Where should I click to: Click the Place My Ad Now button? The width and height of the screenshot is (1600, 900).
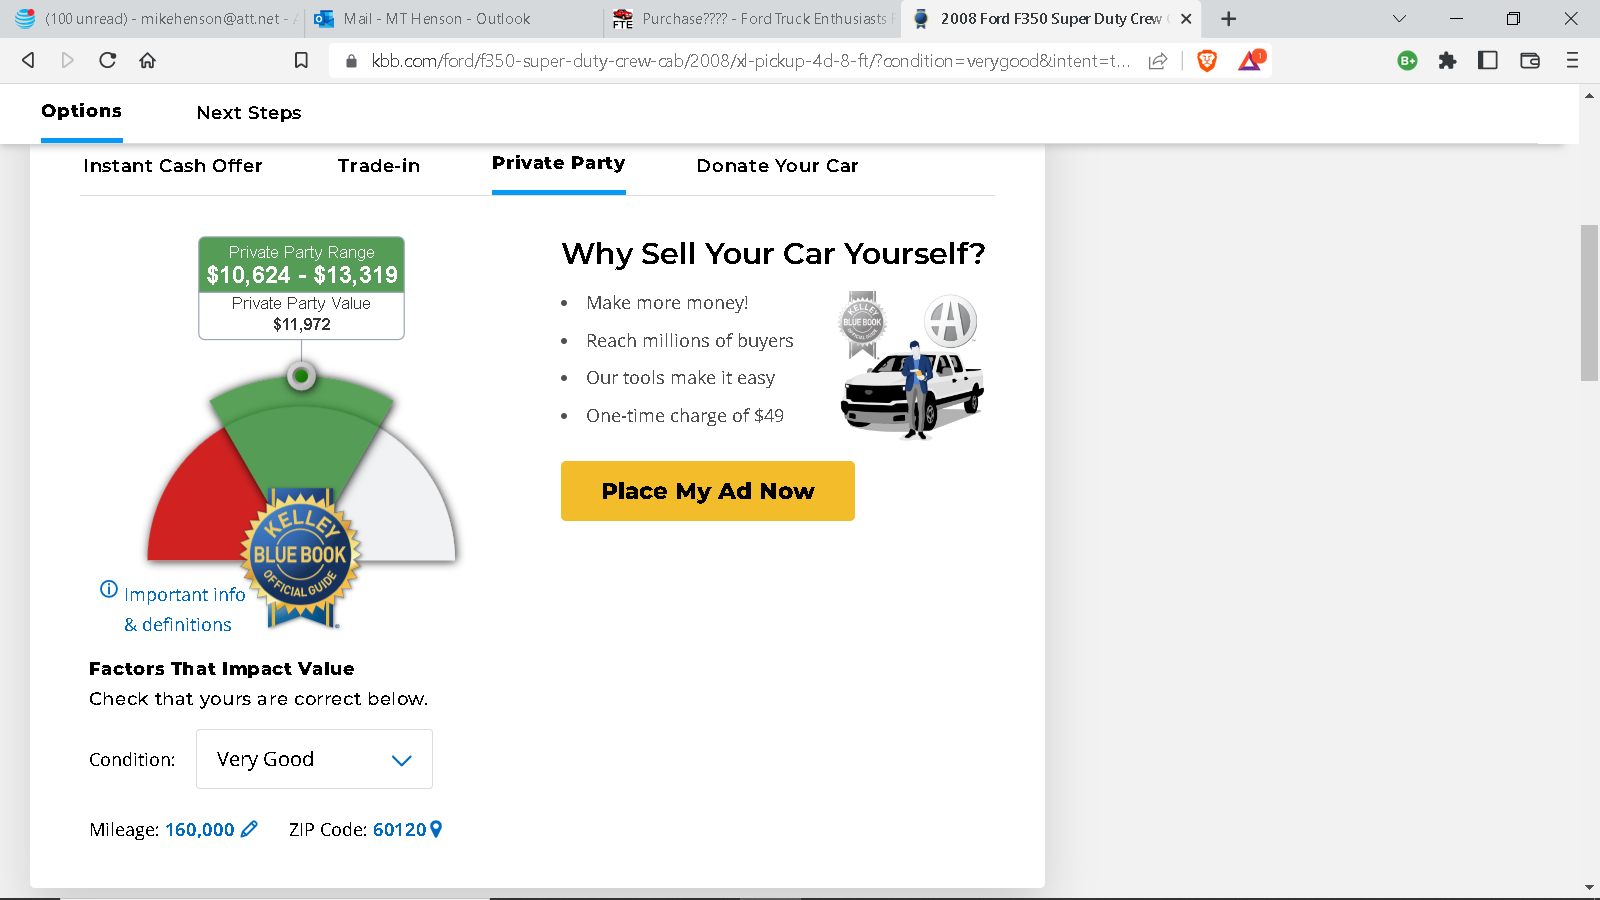click(707, 491)
